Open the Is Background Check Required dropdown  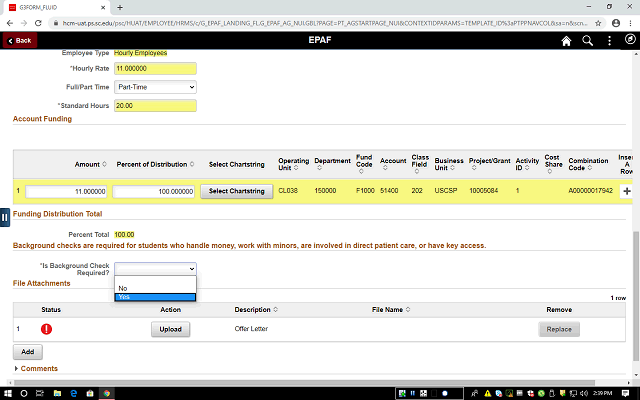pos(155,269)
